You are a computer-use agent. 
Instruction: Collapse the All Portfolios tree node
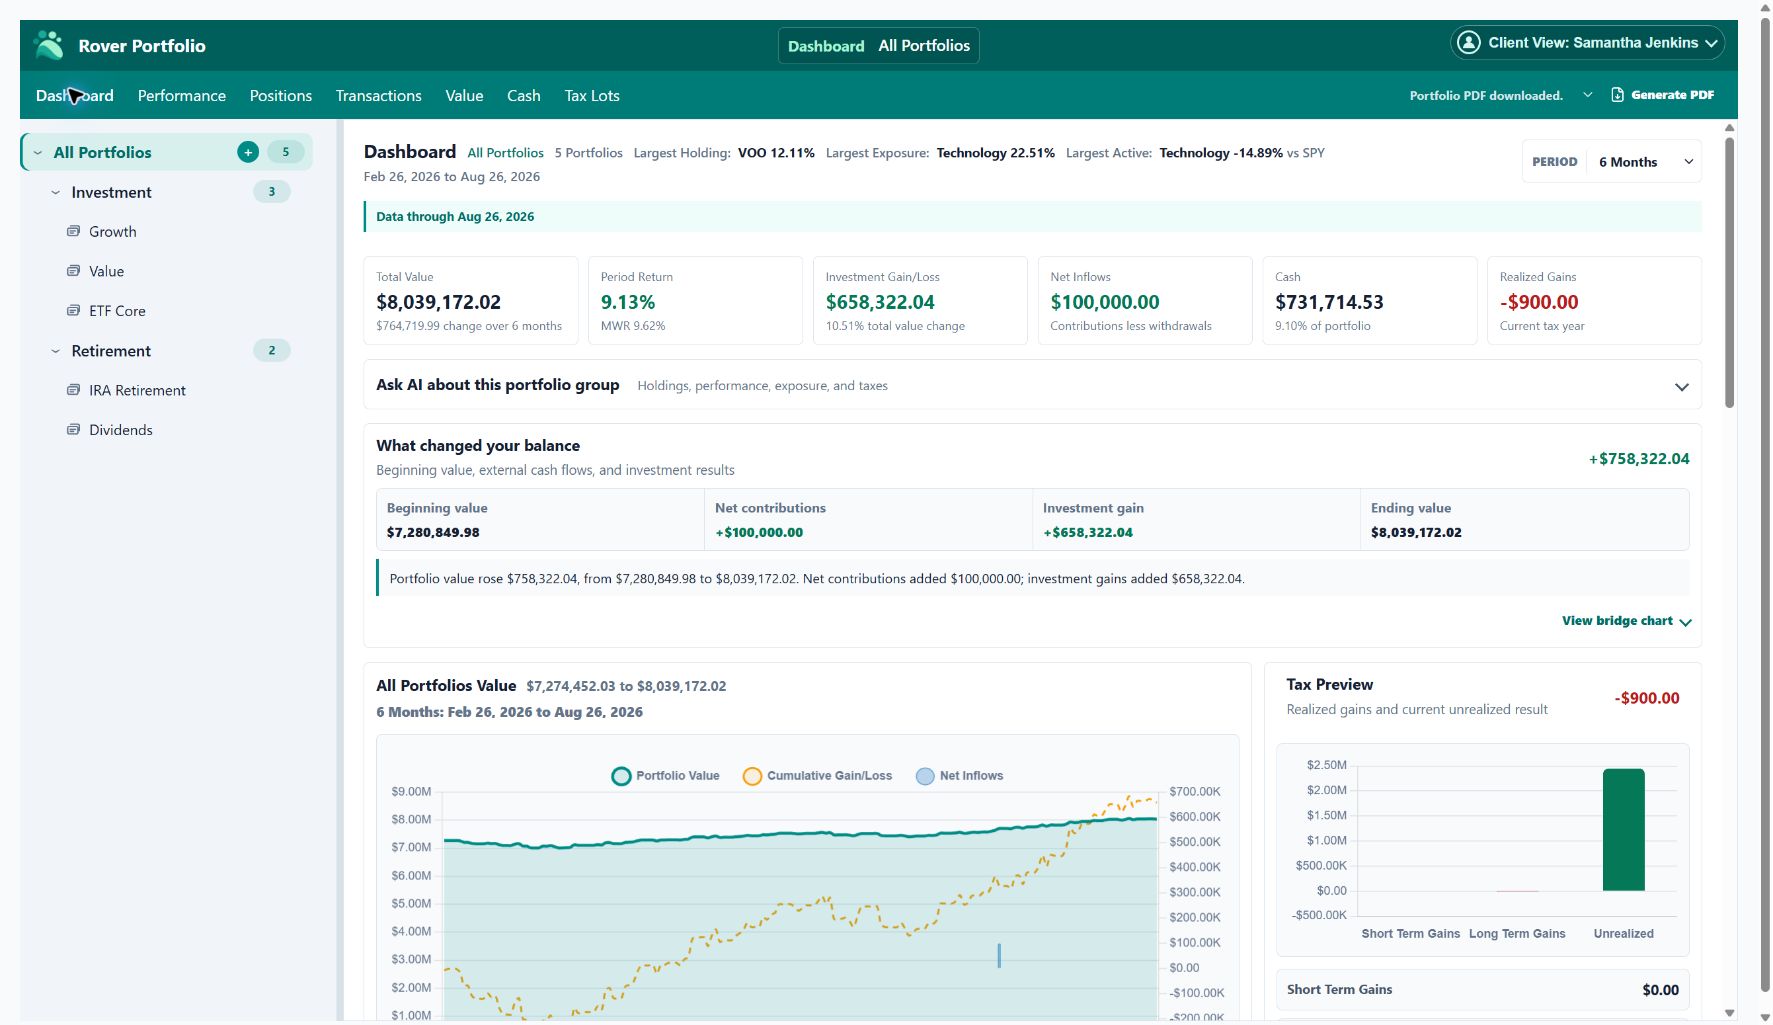tap(38, 153)
